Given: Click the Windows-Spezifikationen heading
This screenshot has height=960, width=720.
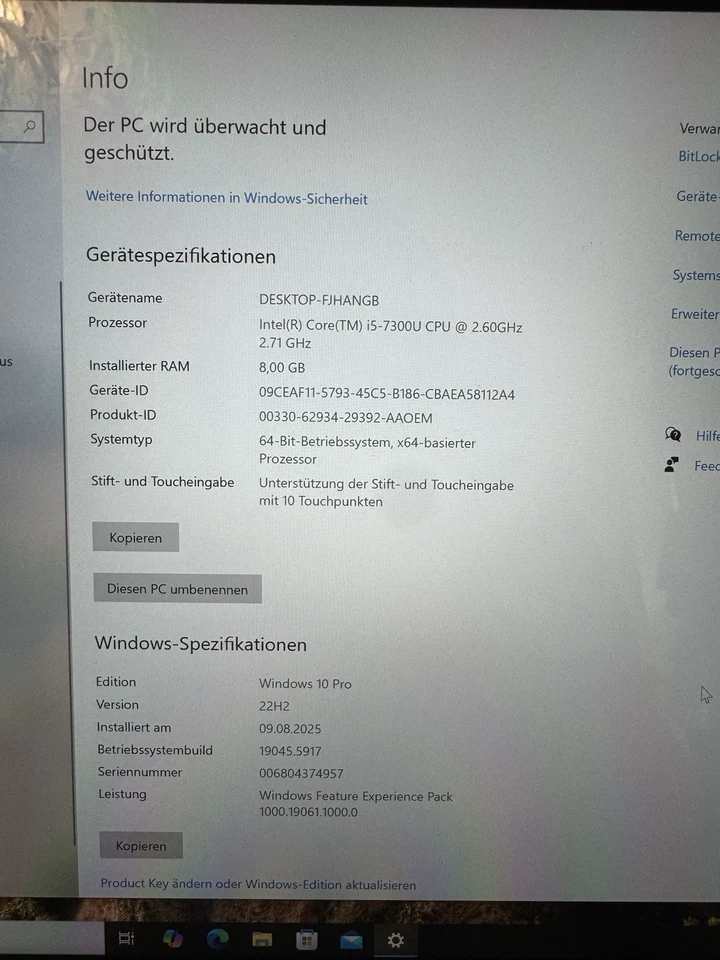Looking at the screenshot, I should 201,643.
